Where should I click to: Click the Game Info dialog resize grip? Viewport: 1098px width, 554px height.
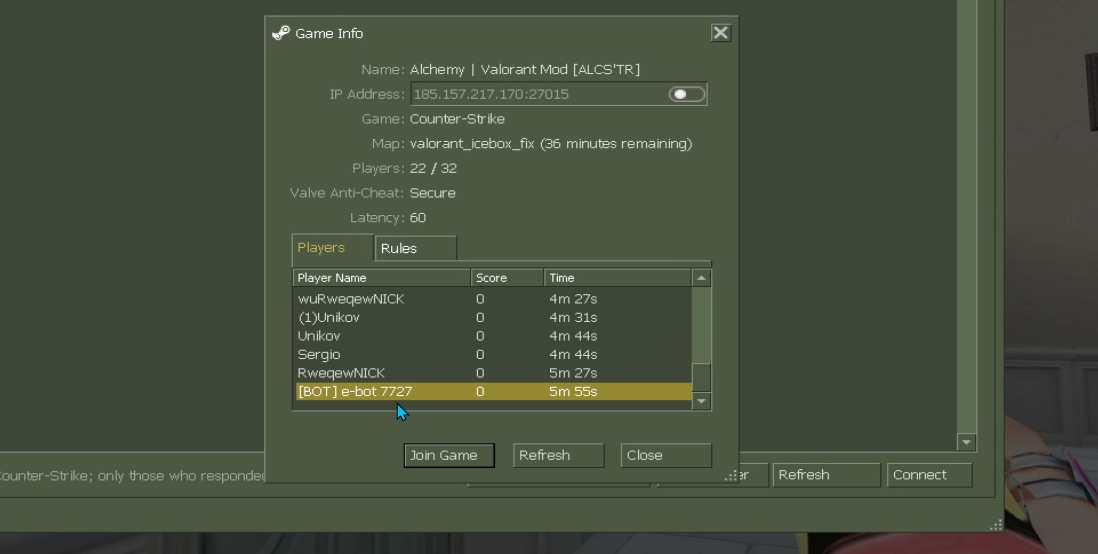click(x=730, y=476)
